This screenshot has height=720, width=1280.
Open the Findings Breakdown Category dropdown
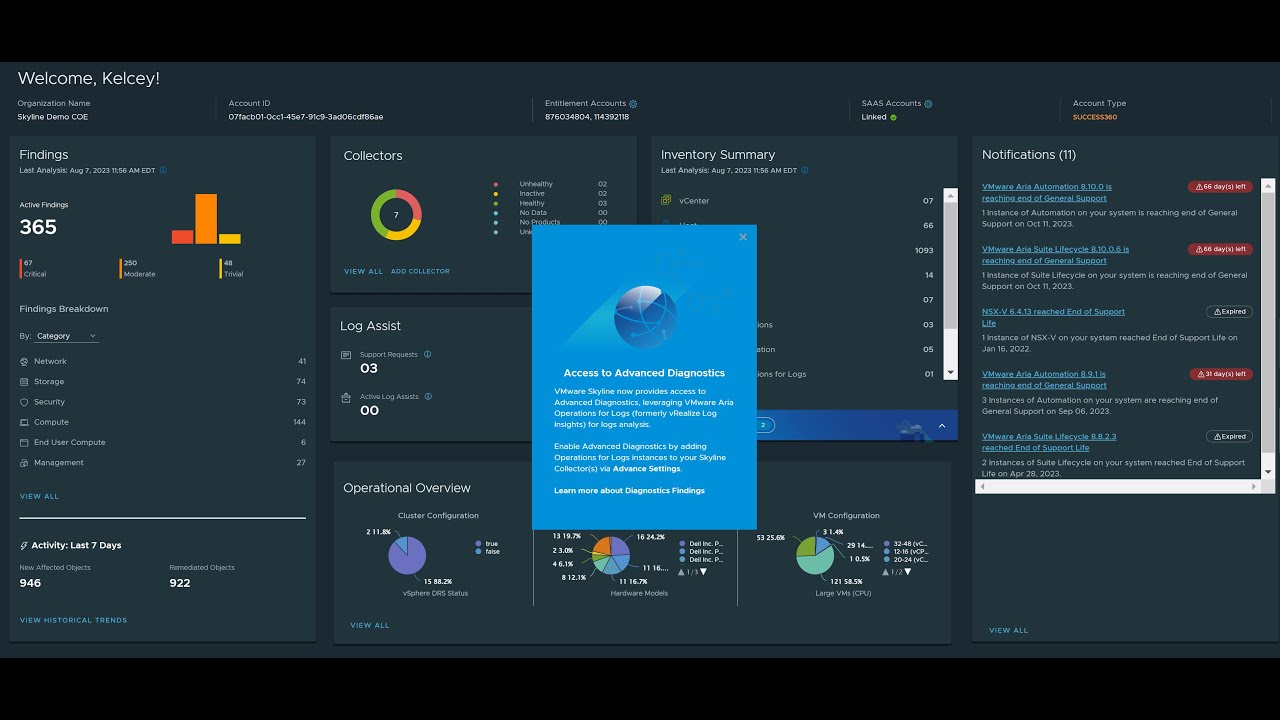point(66,336)
